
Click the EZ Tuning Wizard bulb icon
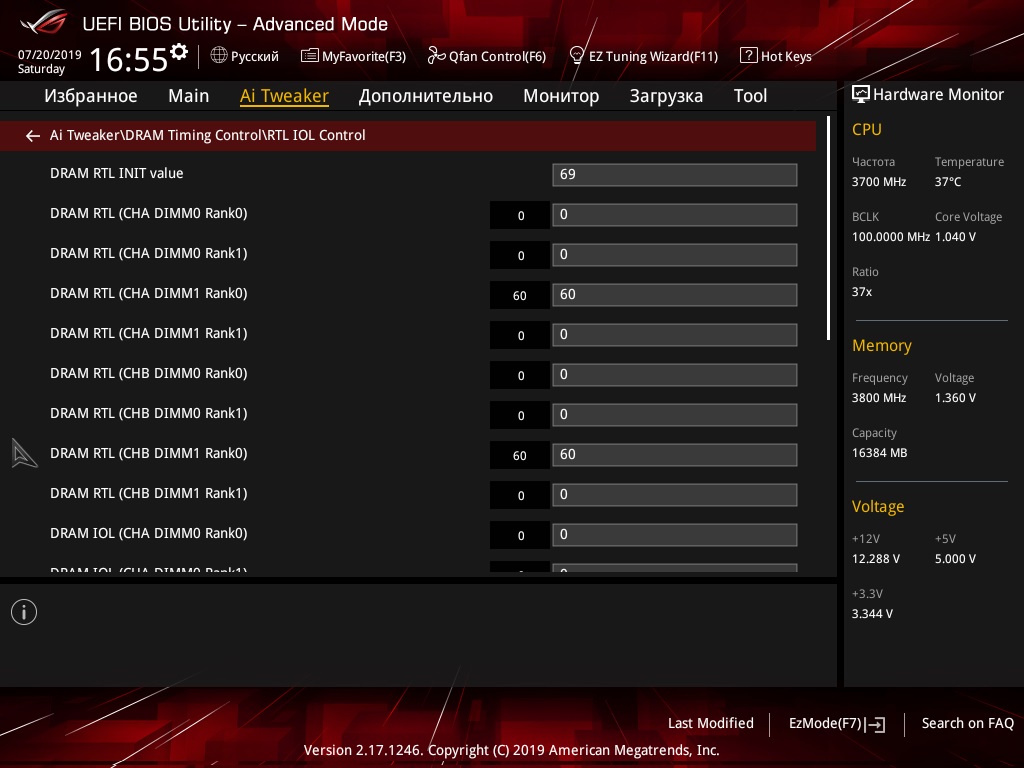[x=577, y=56]
